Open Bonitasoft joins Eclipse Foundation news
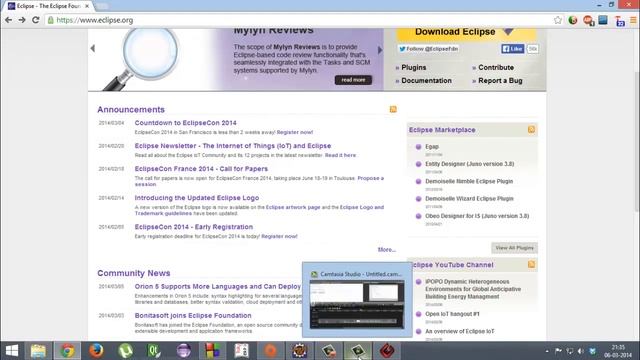 193,316
